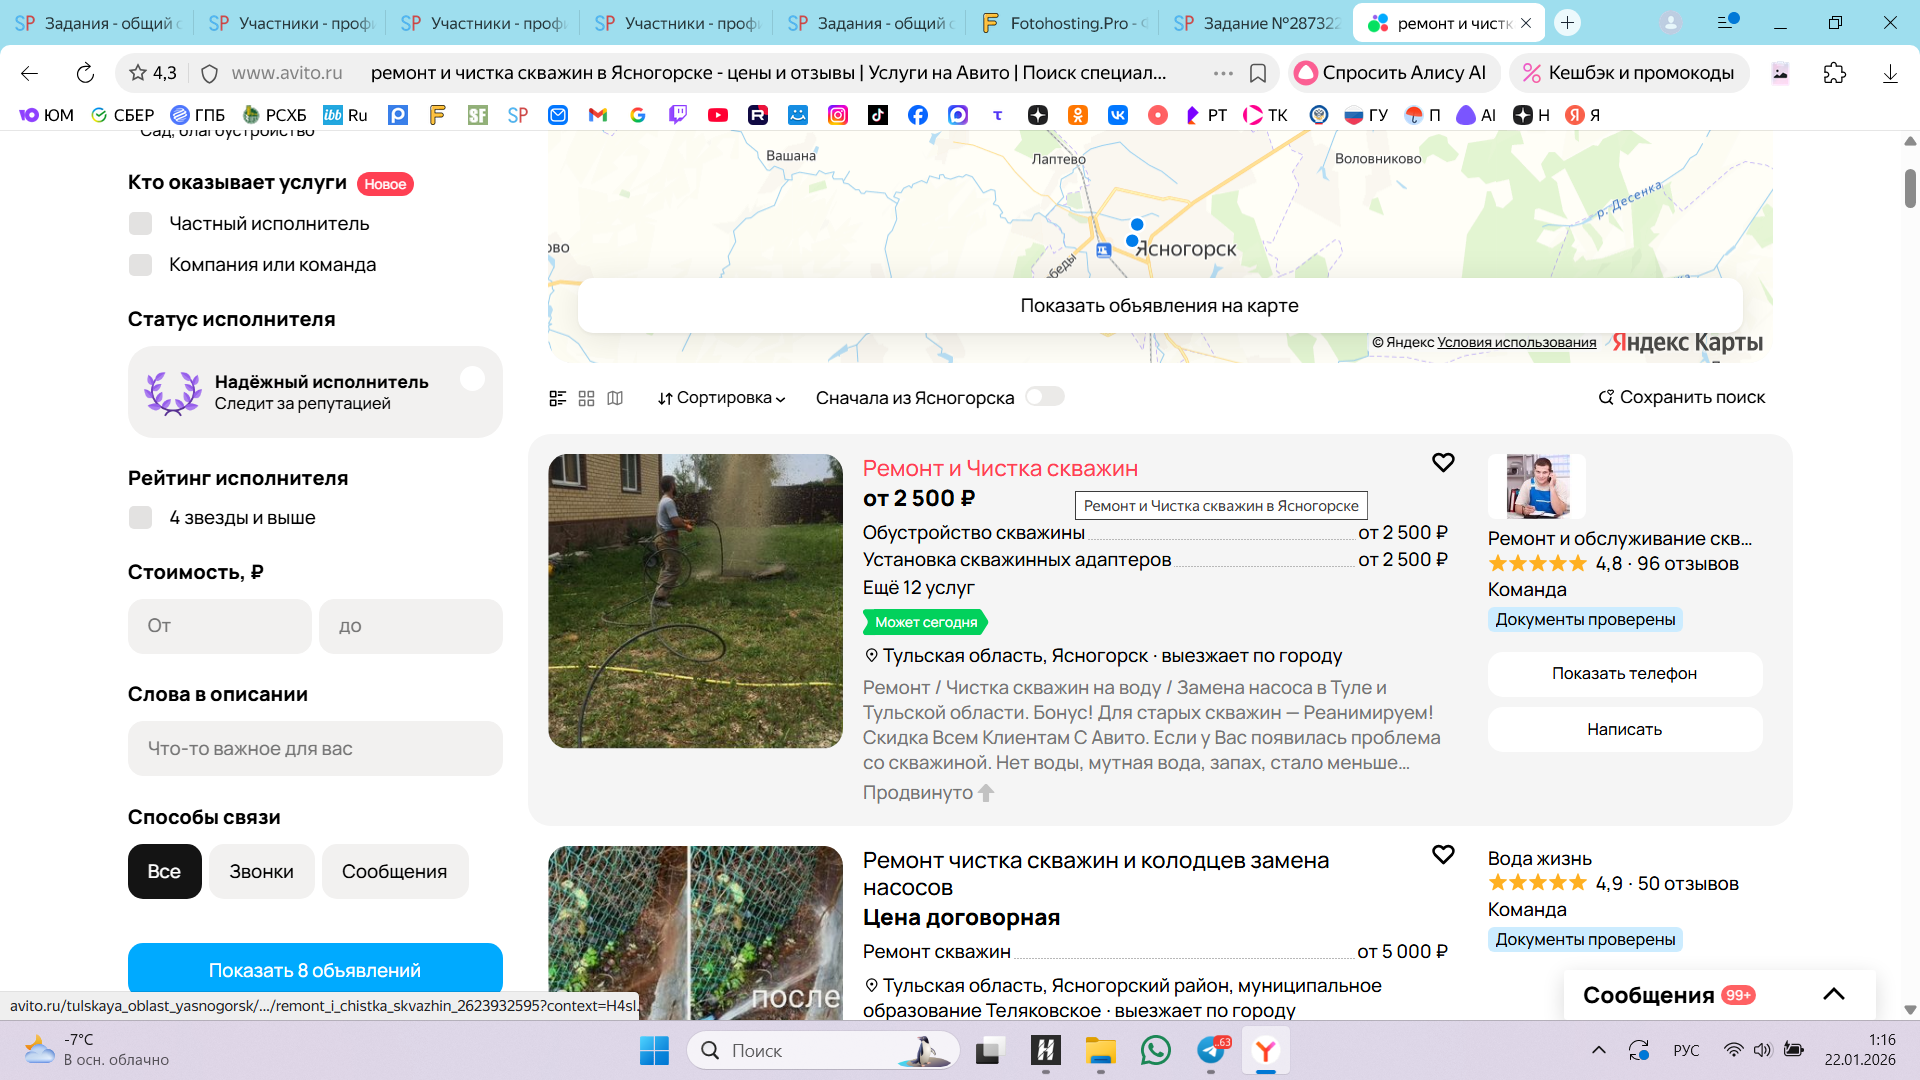Expand the Сообщения chat panel
The height and width of the screenshot is (1080, 1920).
(x=1833, y=994)
